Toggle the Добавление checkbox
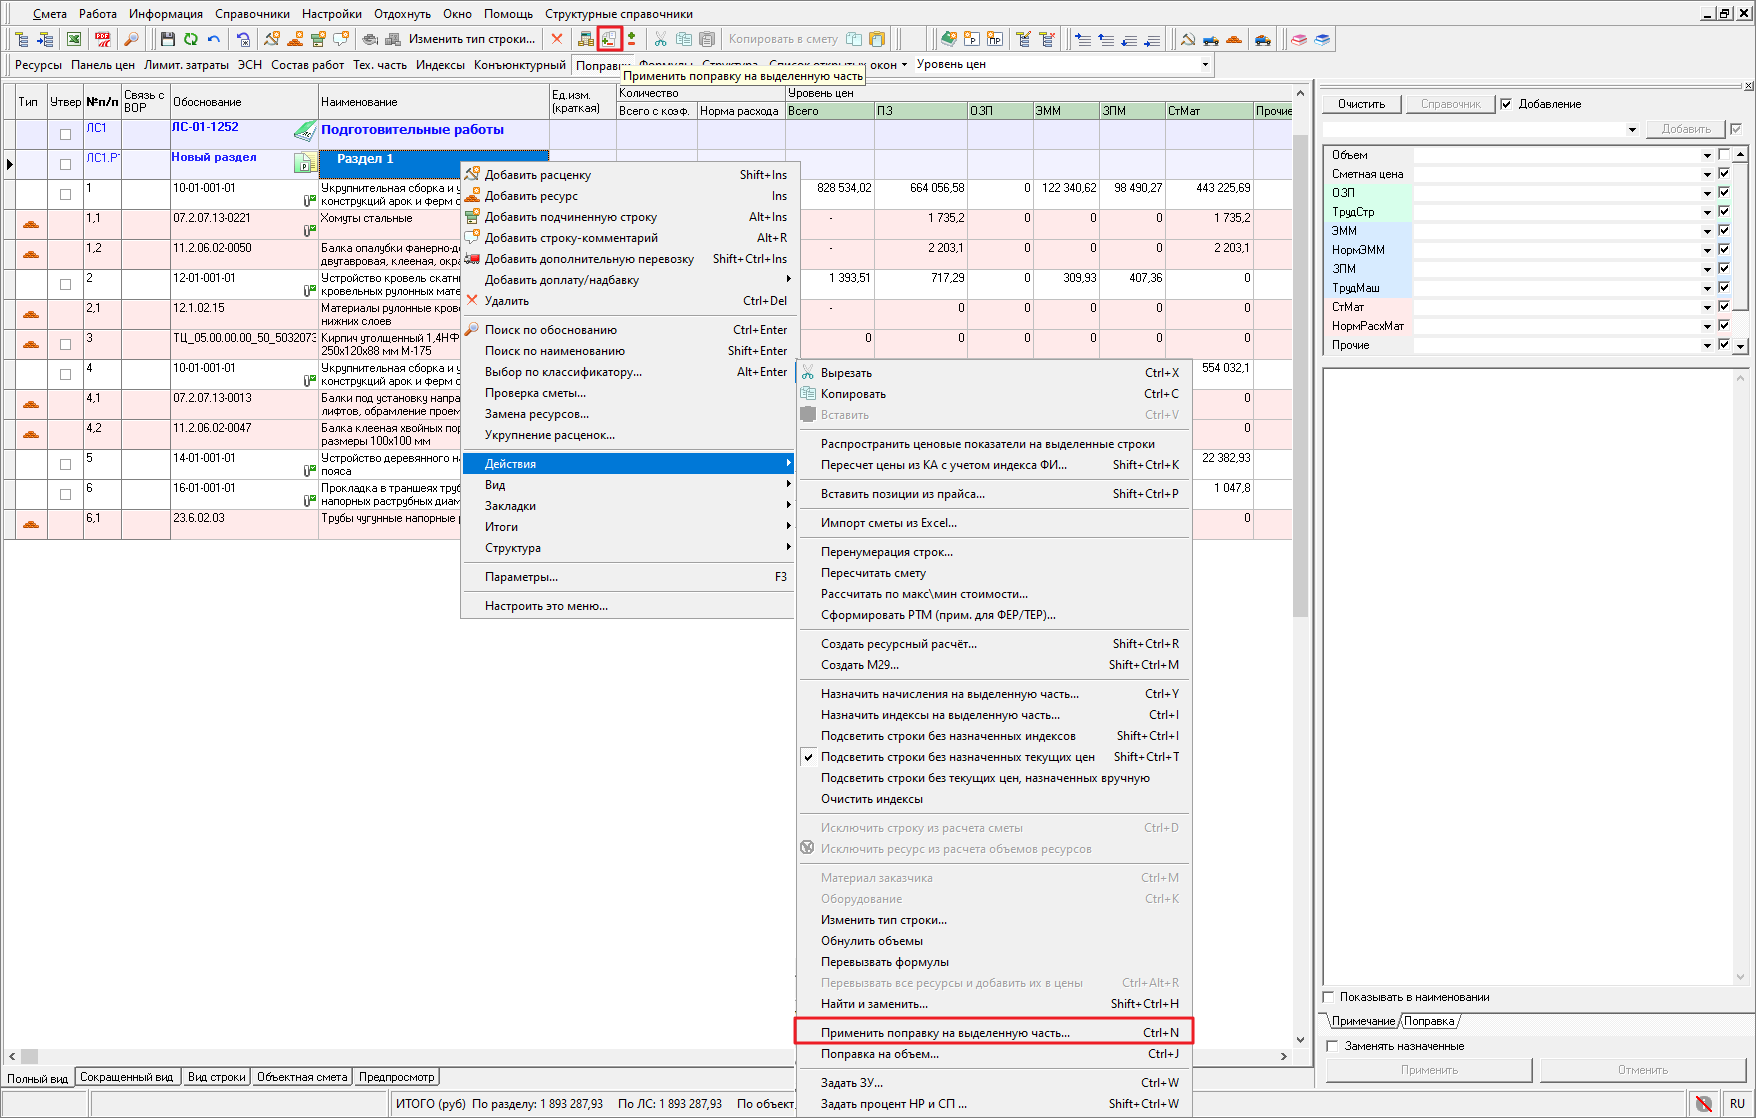This screenshot has height=1118, width=1756. [x=1506, y=104]
